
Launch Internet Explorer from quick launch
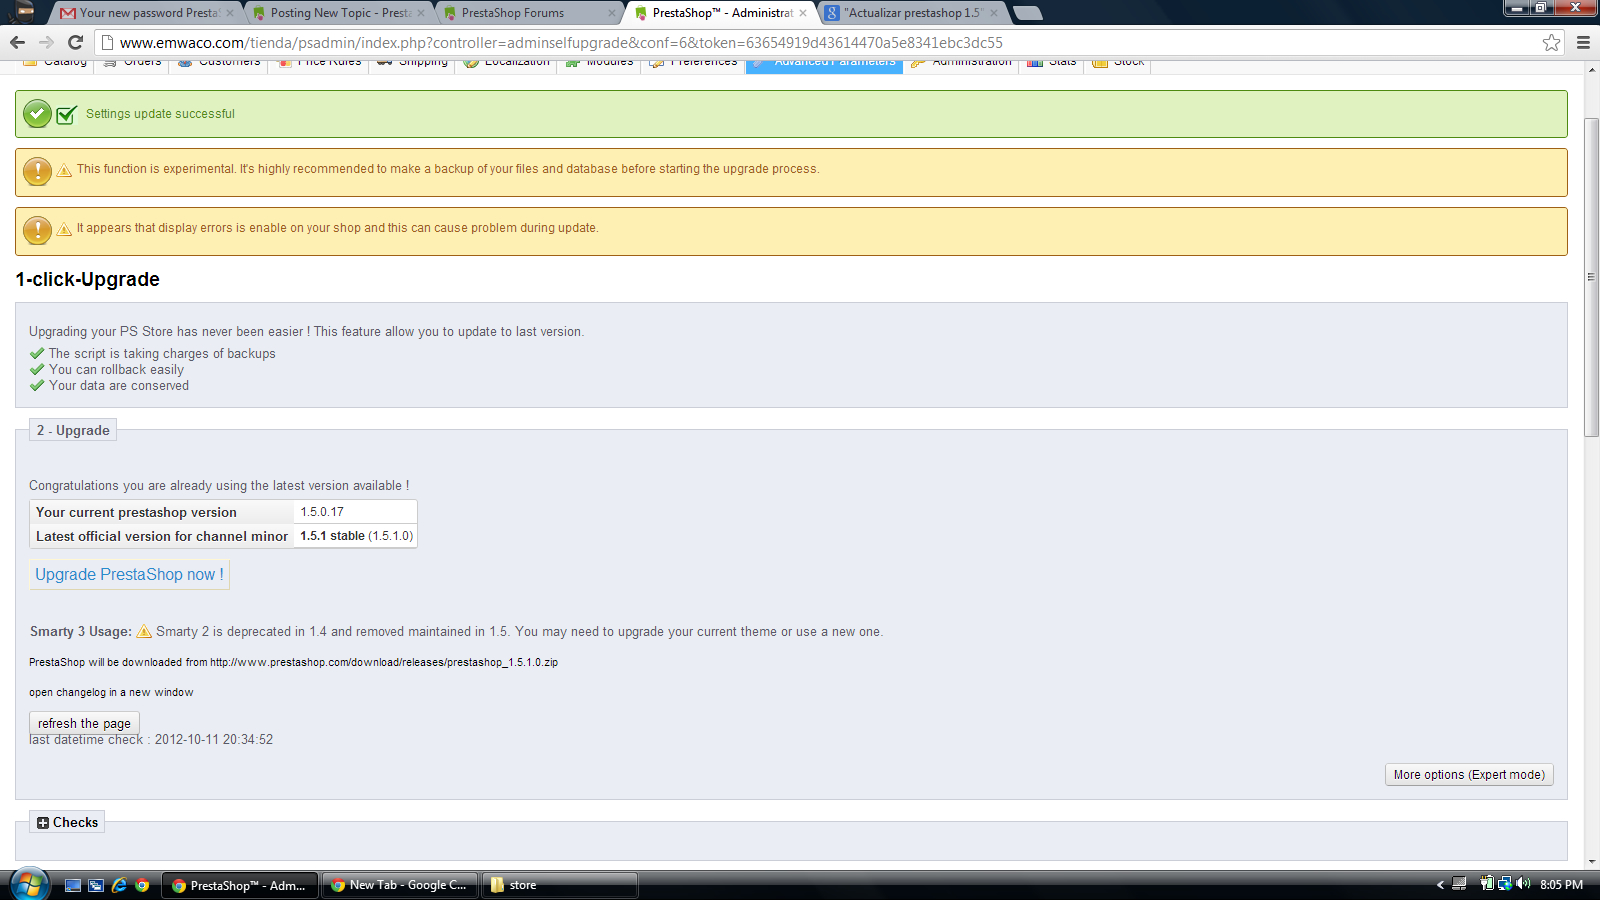click(x=119, y=885)
